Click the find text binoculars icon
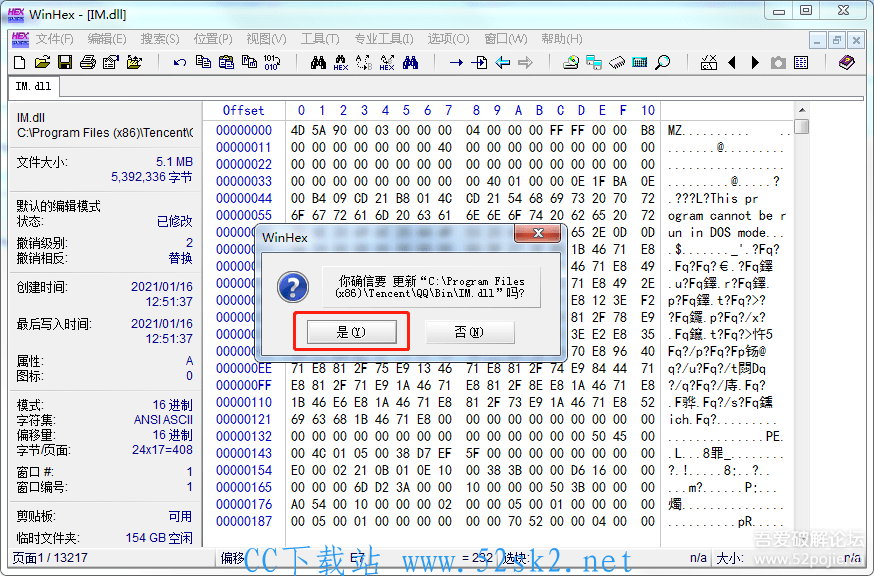This screenshot has width=874, height=576. pos(318,62)
